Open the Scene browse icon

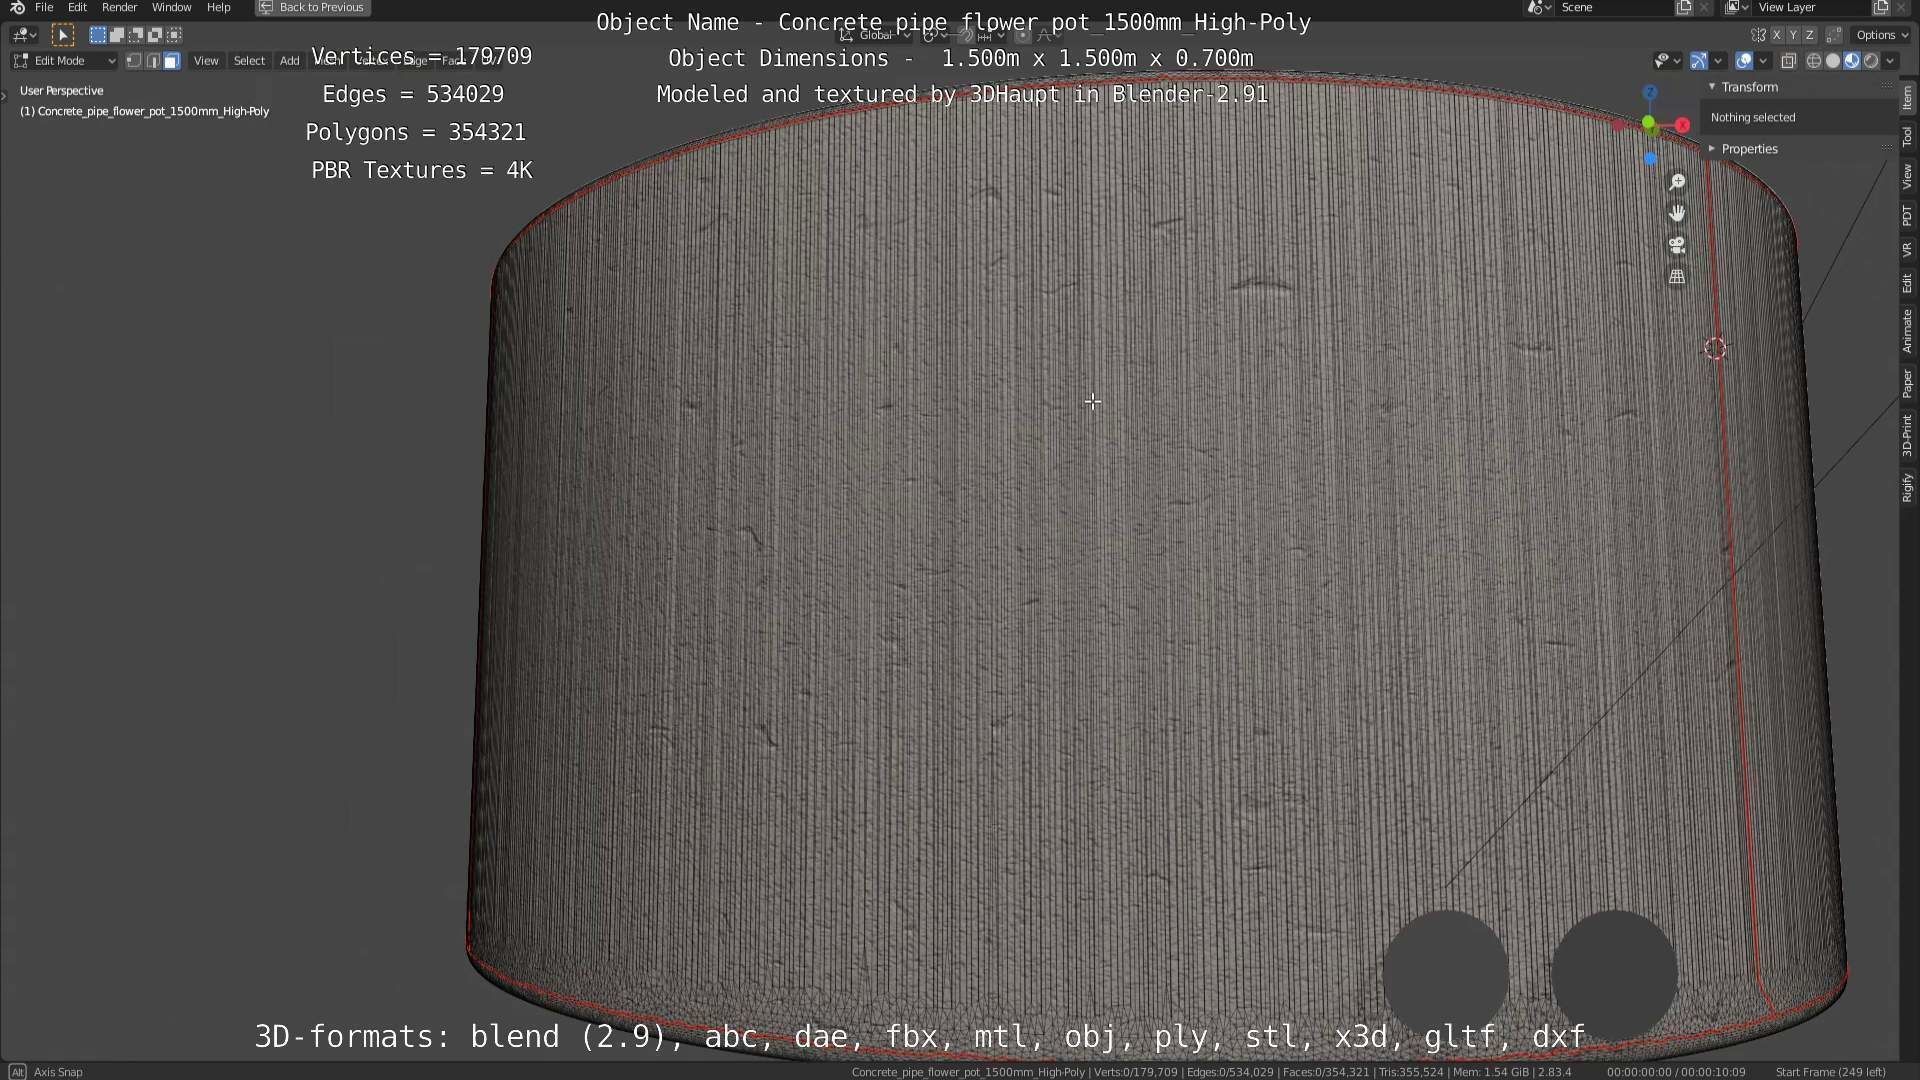point(1537,7)
